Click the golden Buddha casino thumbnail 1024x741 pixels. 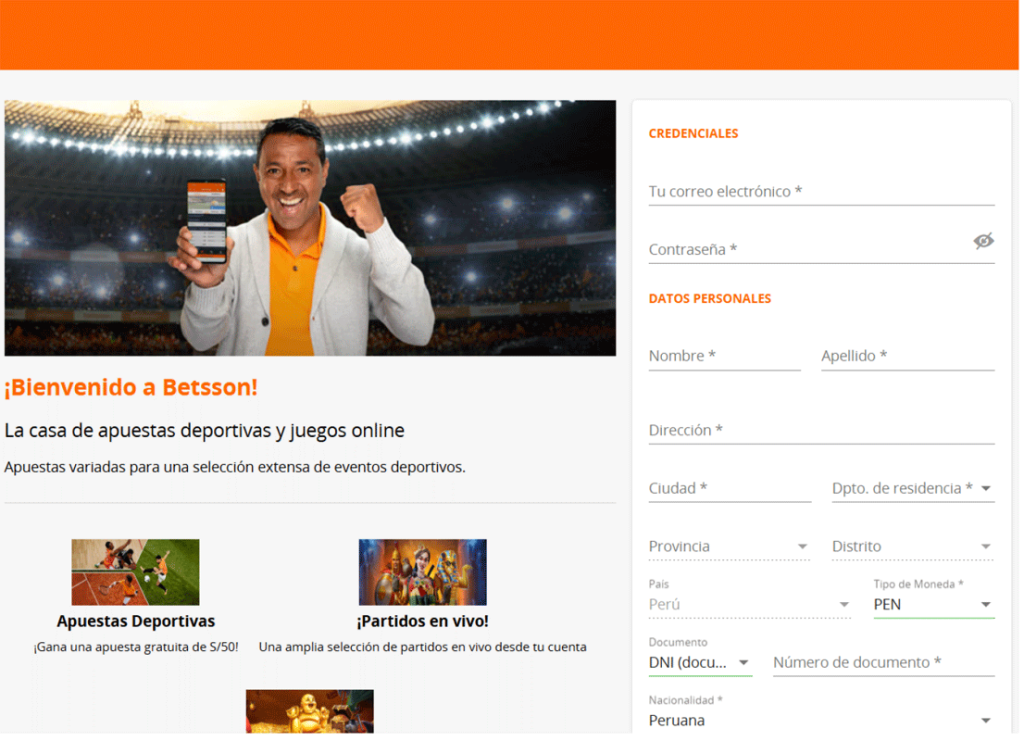click(310, 711)
